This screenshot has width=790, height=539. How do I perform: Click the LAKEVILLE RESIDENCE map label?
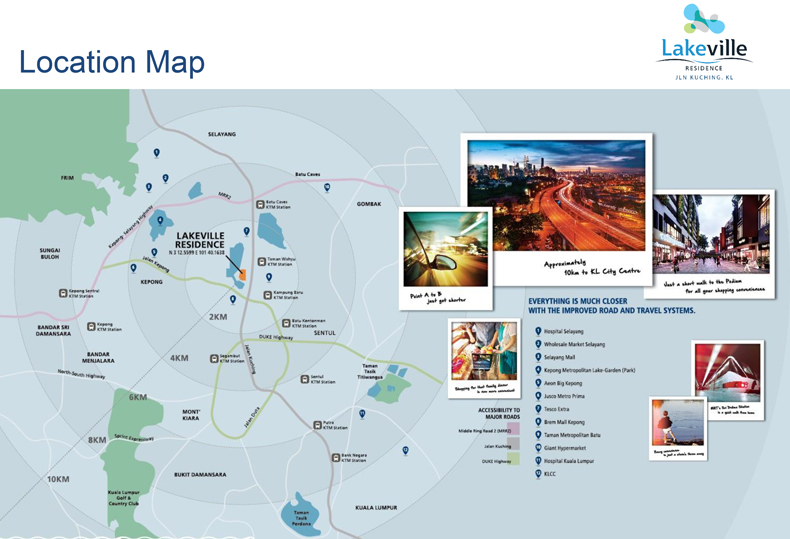click(x=200, y=240)
